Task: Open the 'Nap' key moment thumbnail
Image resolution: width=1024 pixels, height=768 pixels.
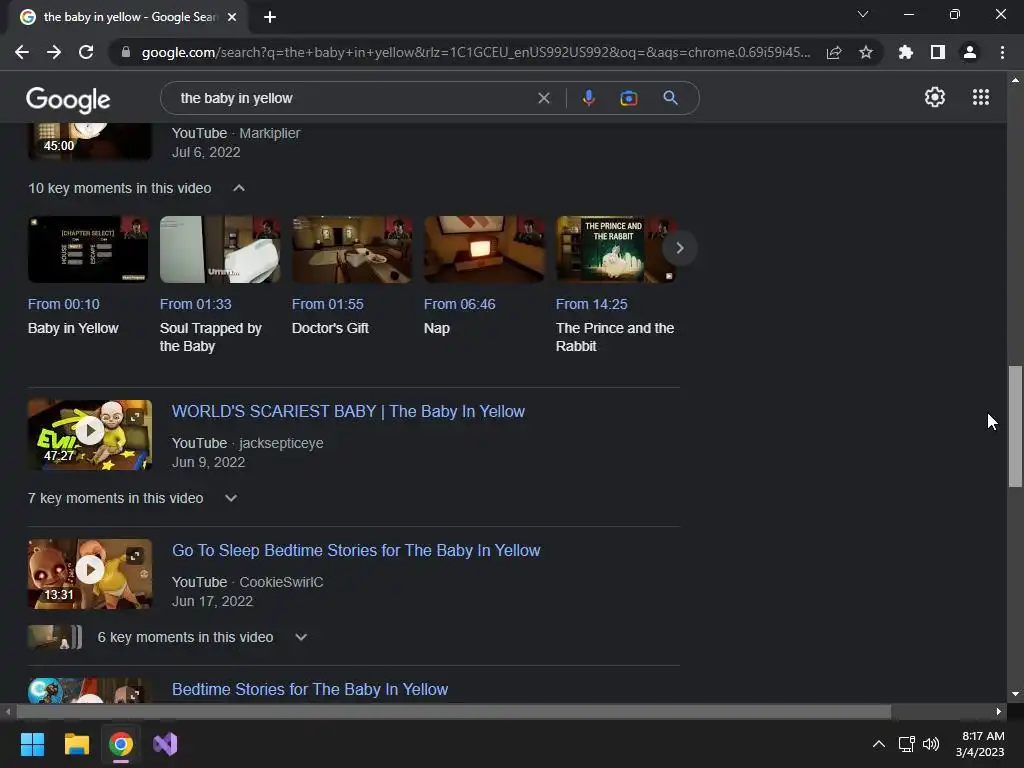Action: click(x=484, y=249)
